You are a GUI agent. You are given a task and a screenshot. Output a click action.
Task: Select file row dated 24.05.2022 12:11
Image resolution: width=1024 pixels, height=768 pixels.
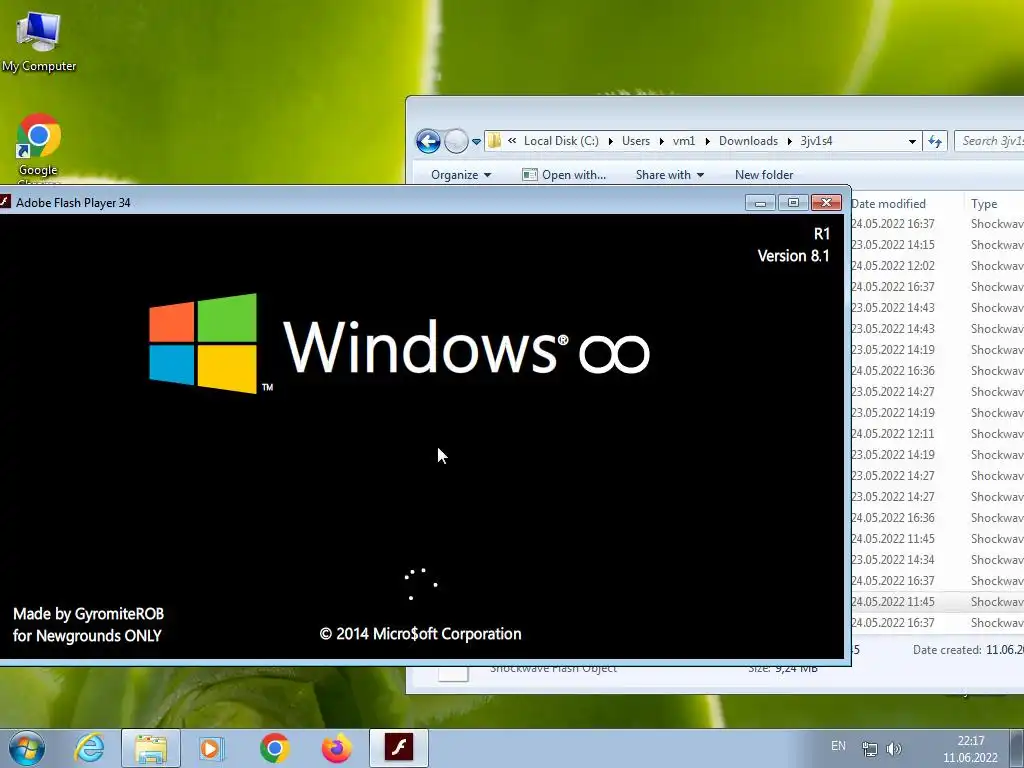click(x=938, y=434)
